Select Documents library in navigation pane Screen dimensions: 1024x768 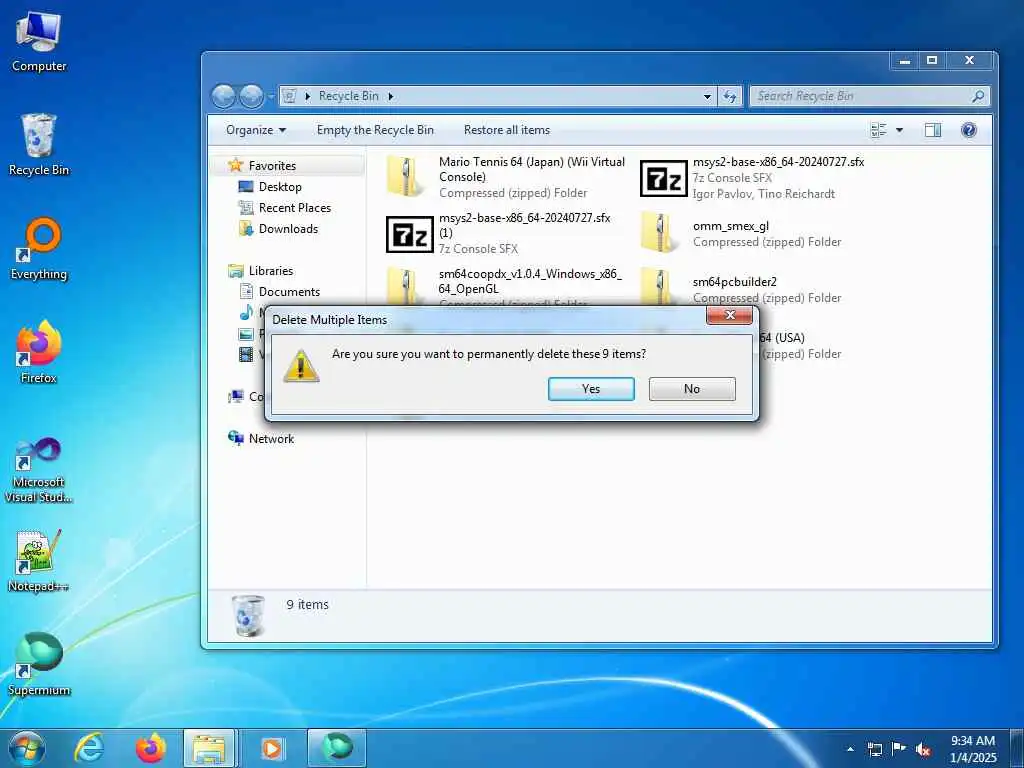(289, 292)
